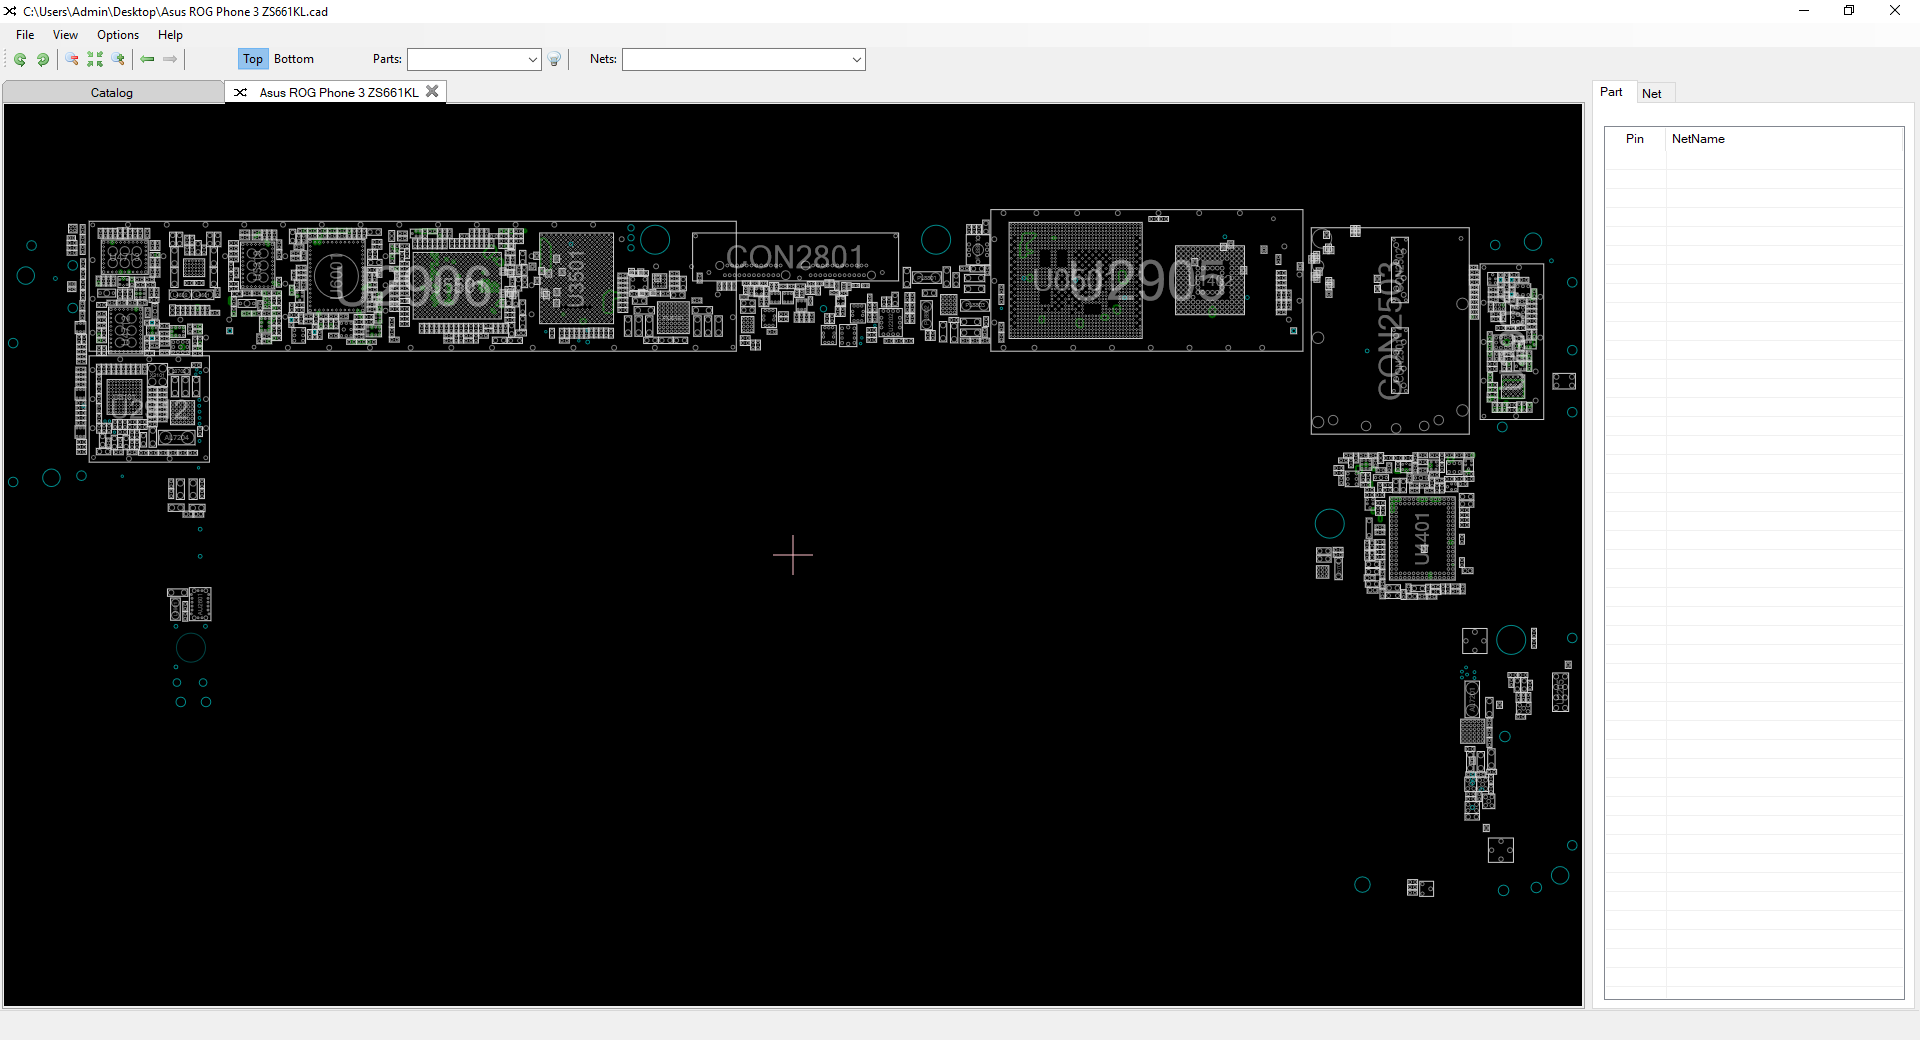The image size is (1920, 1040).
Task: Select chip U3501 on the board
Action: (x=576, y=278)
